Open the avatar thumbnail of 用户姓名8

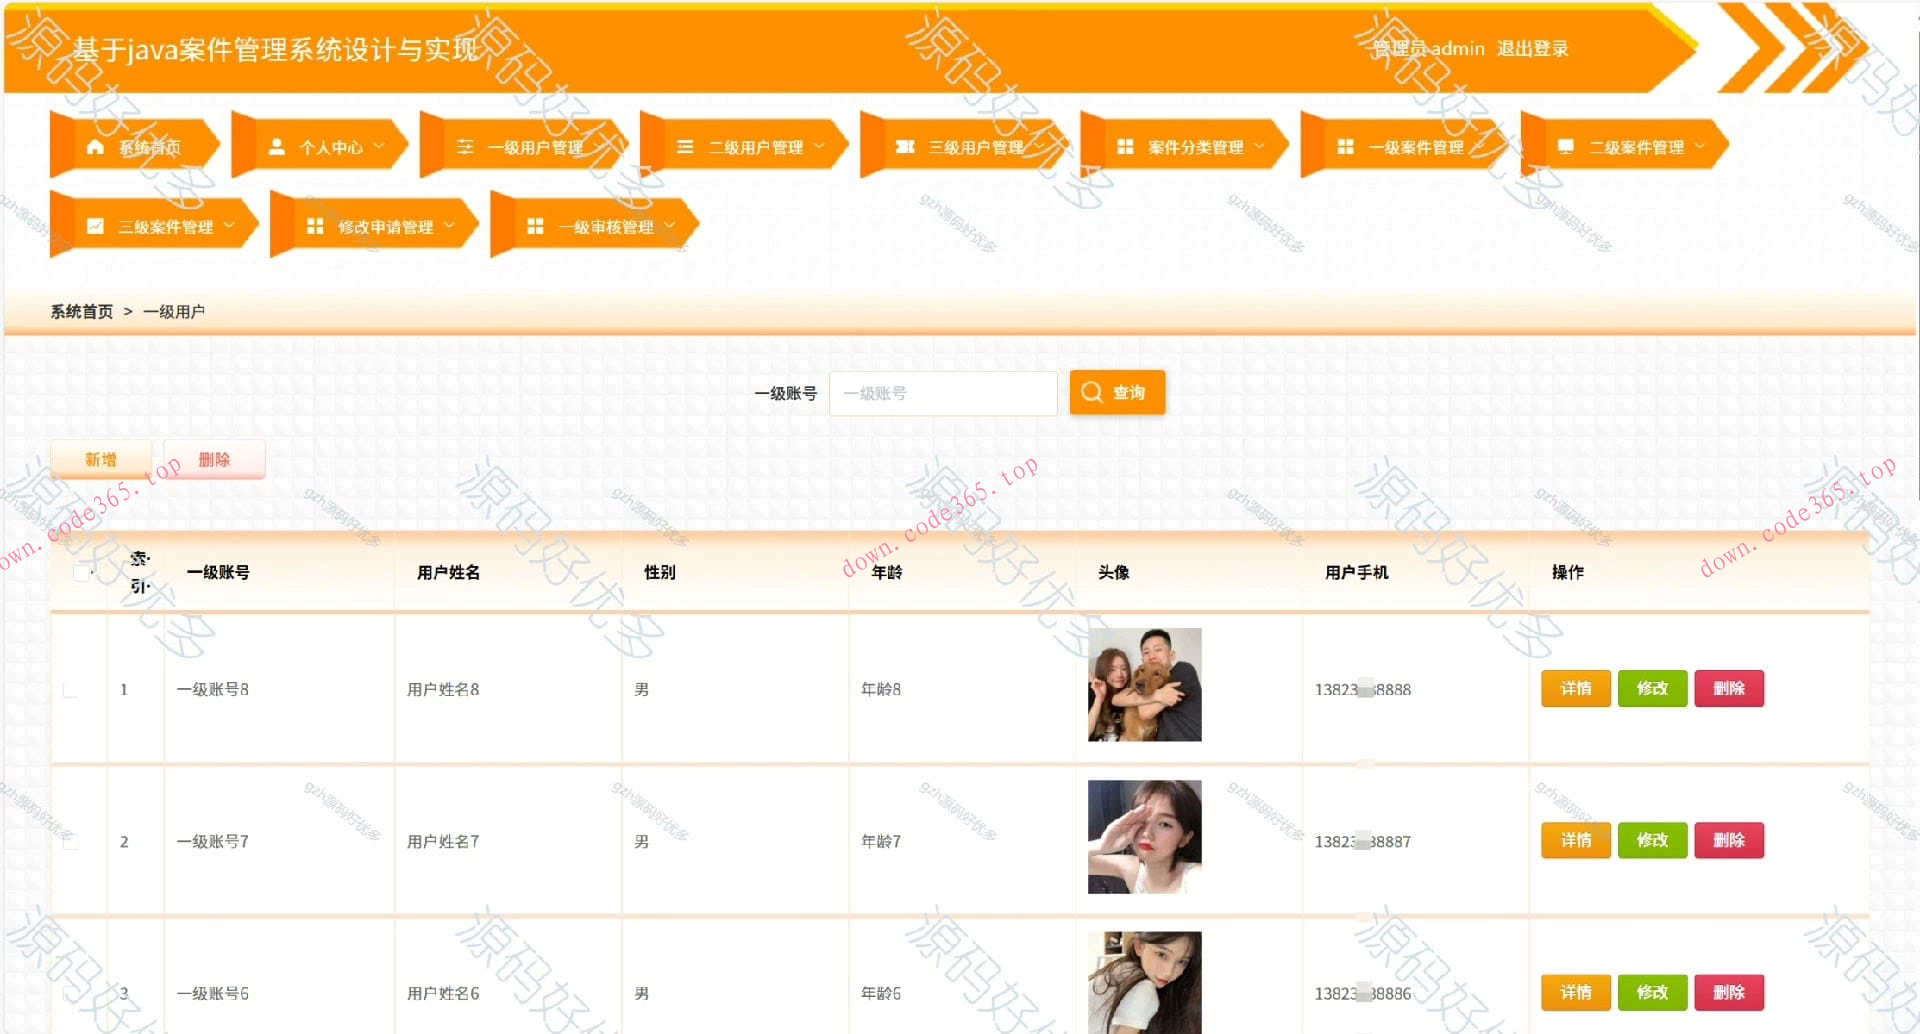pyautogui.click(x=1143, y=686)
